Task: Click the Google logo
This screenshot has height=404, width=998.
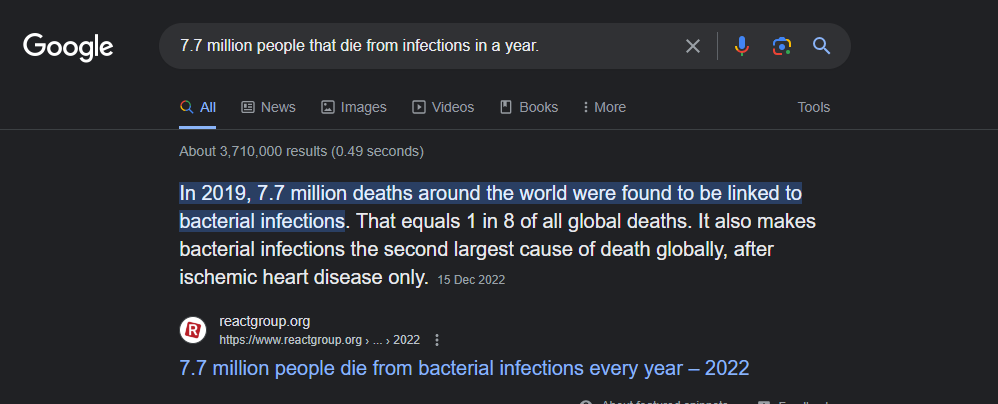Action: tap(68, 46)
